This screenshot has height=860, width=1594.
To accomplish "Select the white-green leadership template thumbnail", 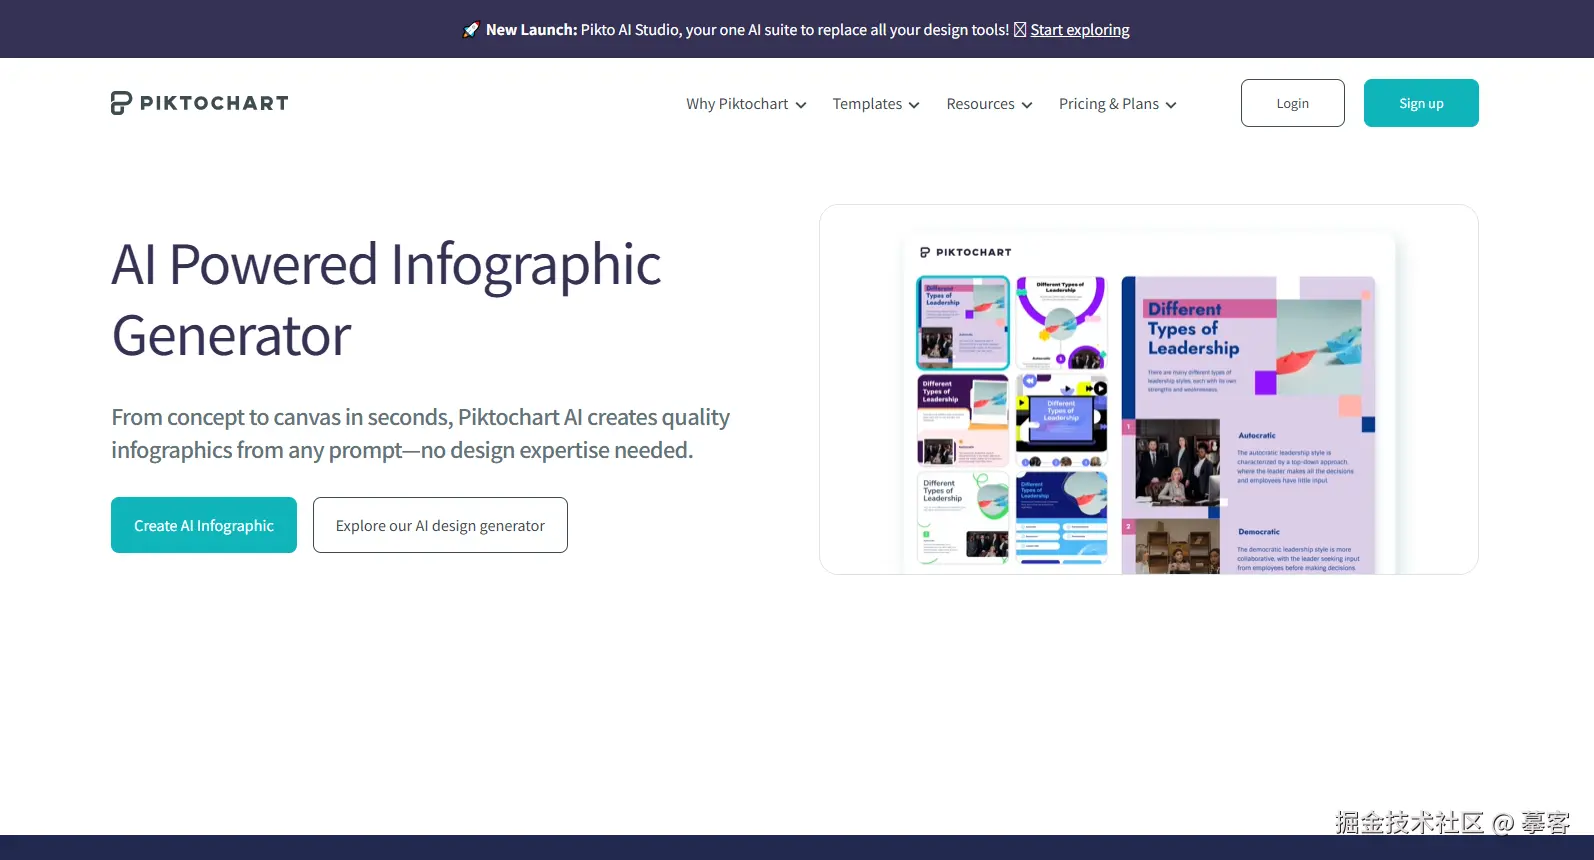I will (x=963, y=518).
